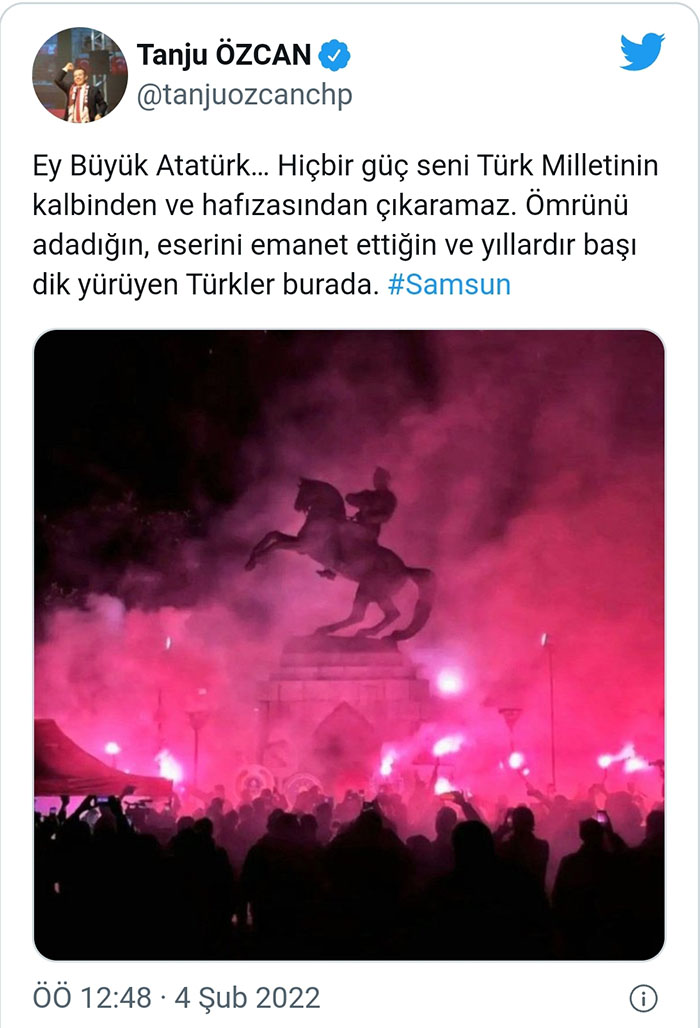Screen dimensions: 700x1028
Task: Click the bright flare right of the pedestal
Action: (449, 682)
